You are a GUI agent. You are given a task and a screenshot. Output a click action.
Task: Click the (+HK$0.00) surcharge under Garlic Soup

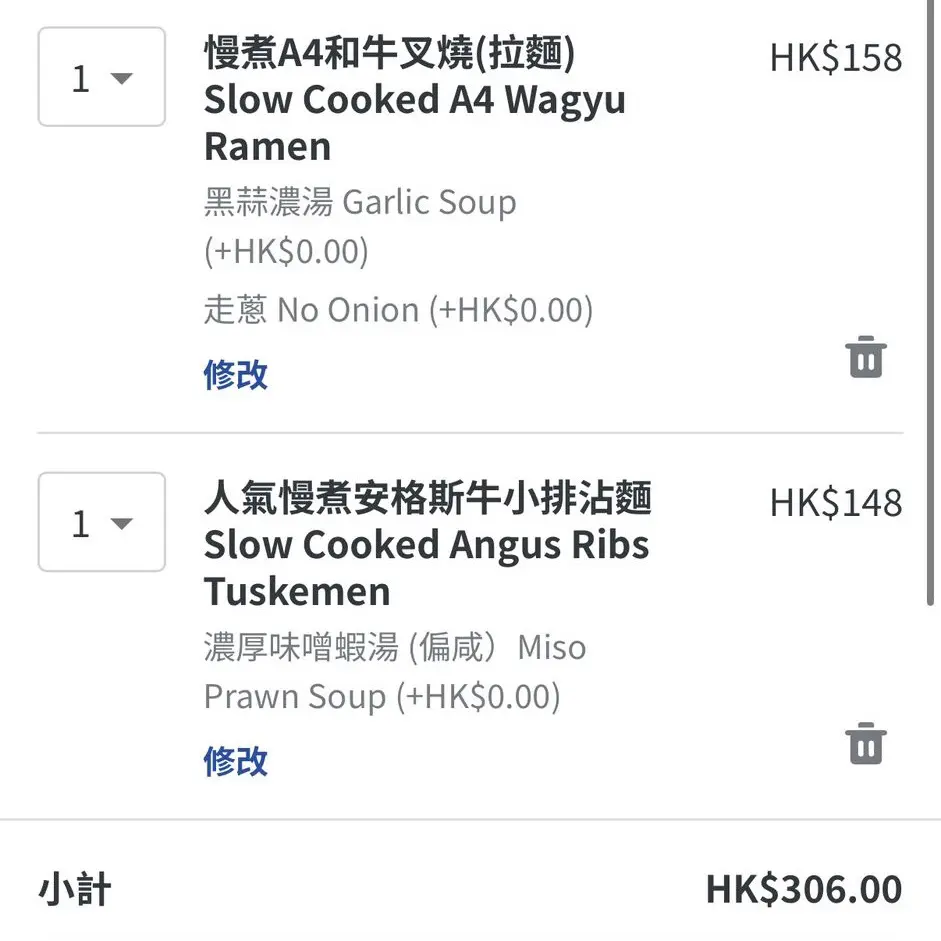(286, 251)
